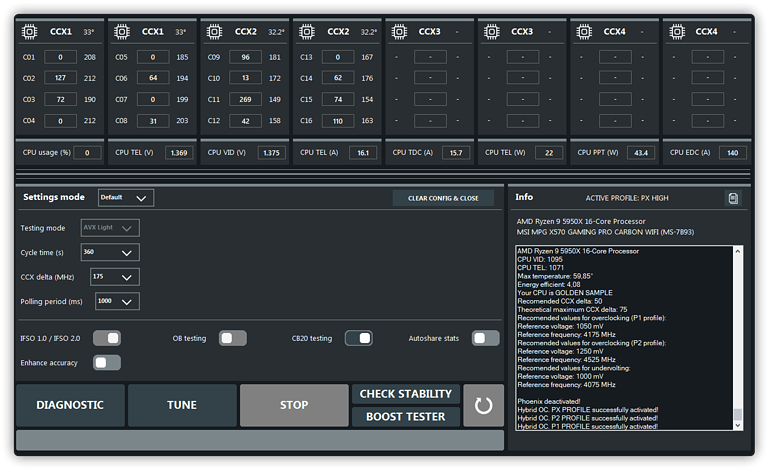The image size is (767, 470).
Task: Click the CCX4 chip icon above CPU PPT
Action: [x=585, y=32]
